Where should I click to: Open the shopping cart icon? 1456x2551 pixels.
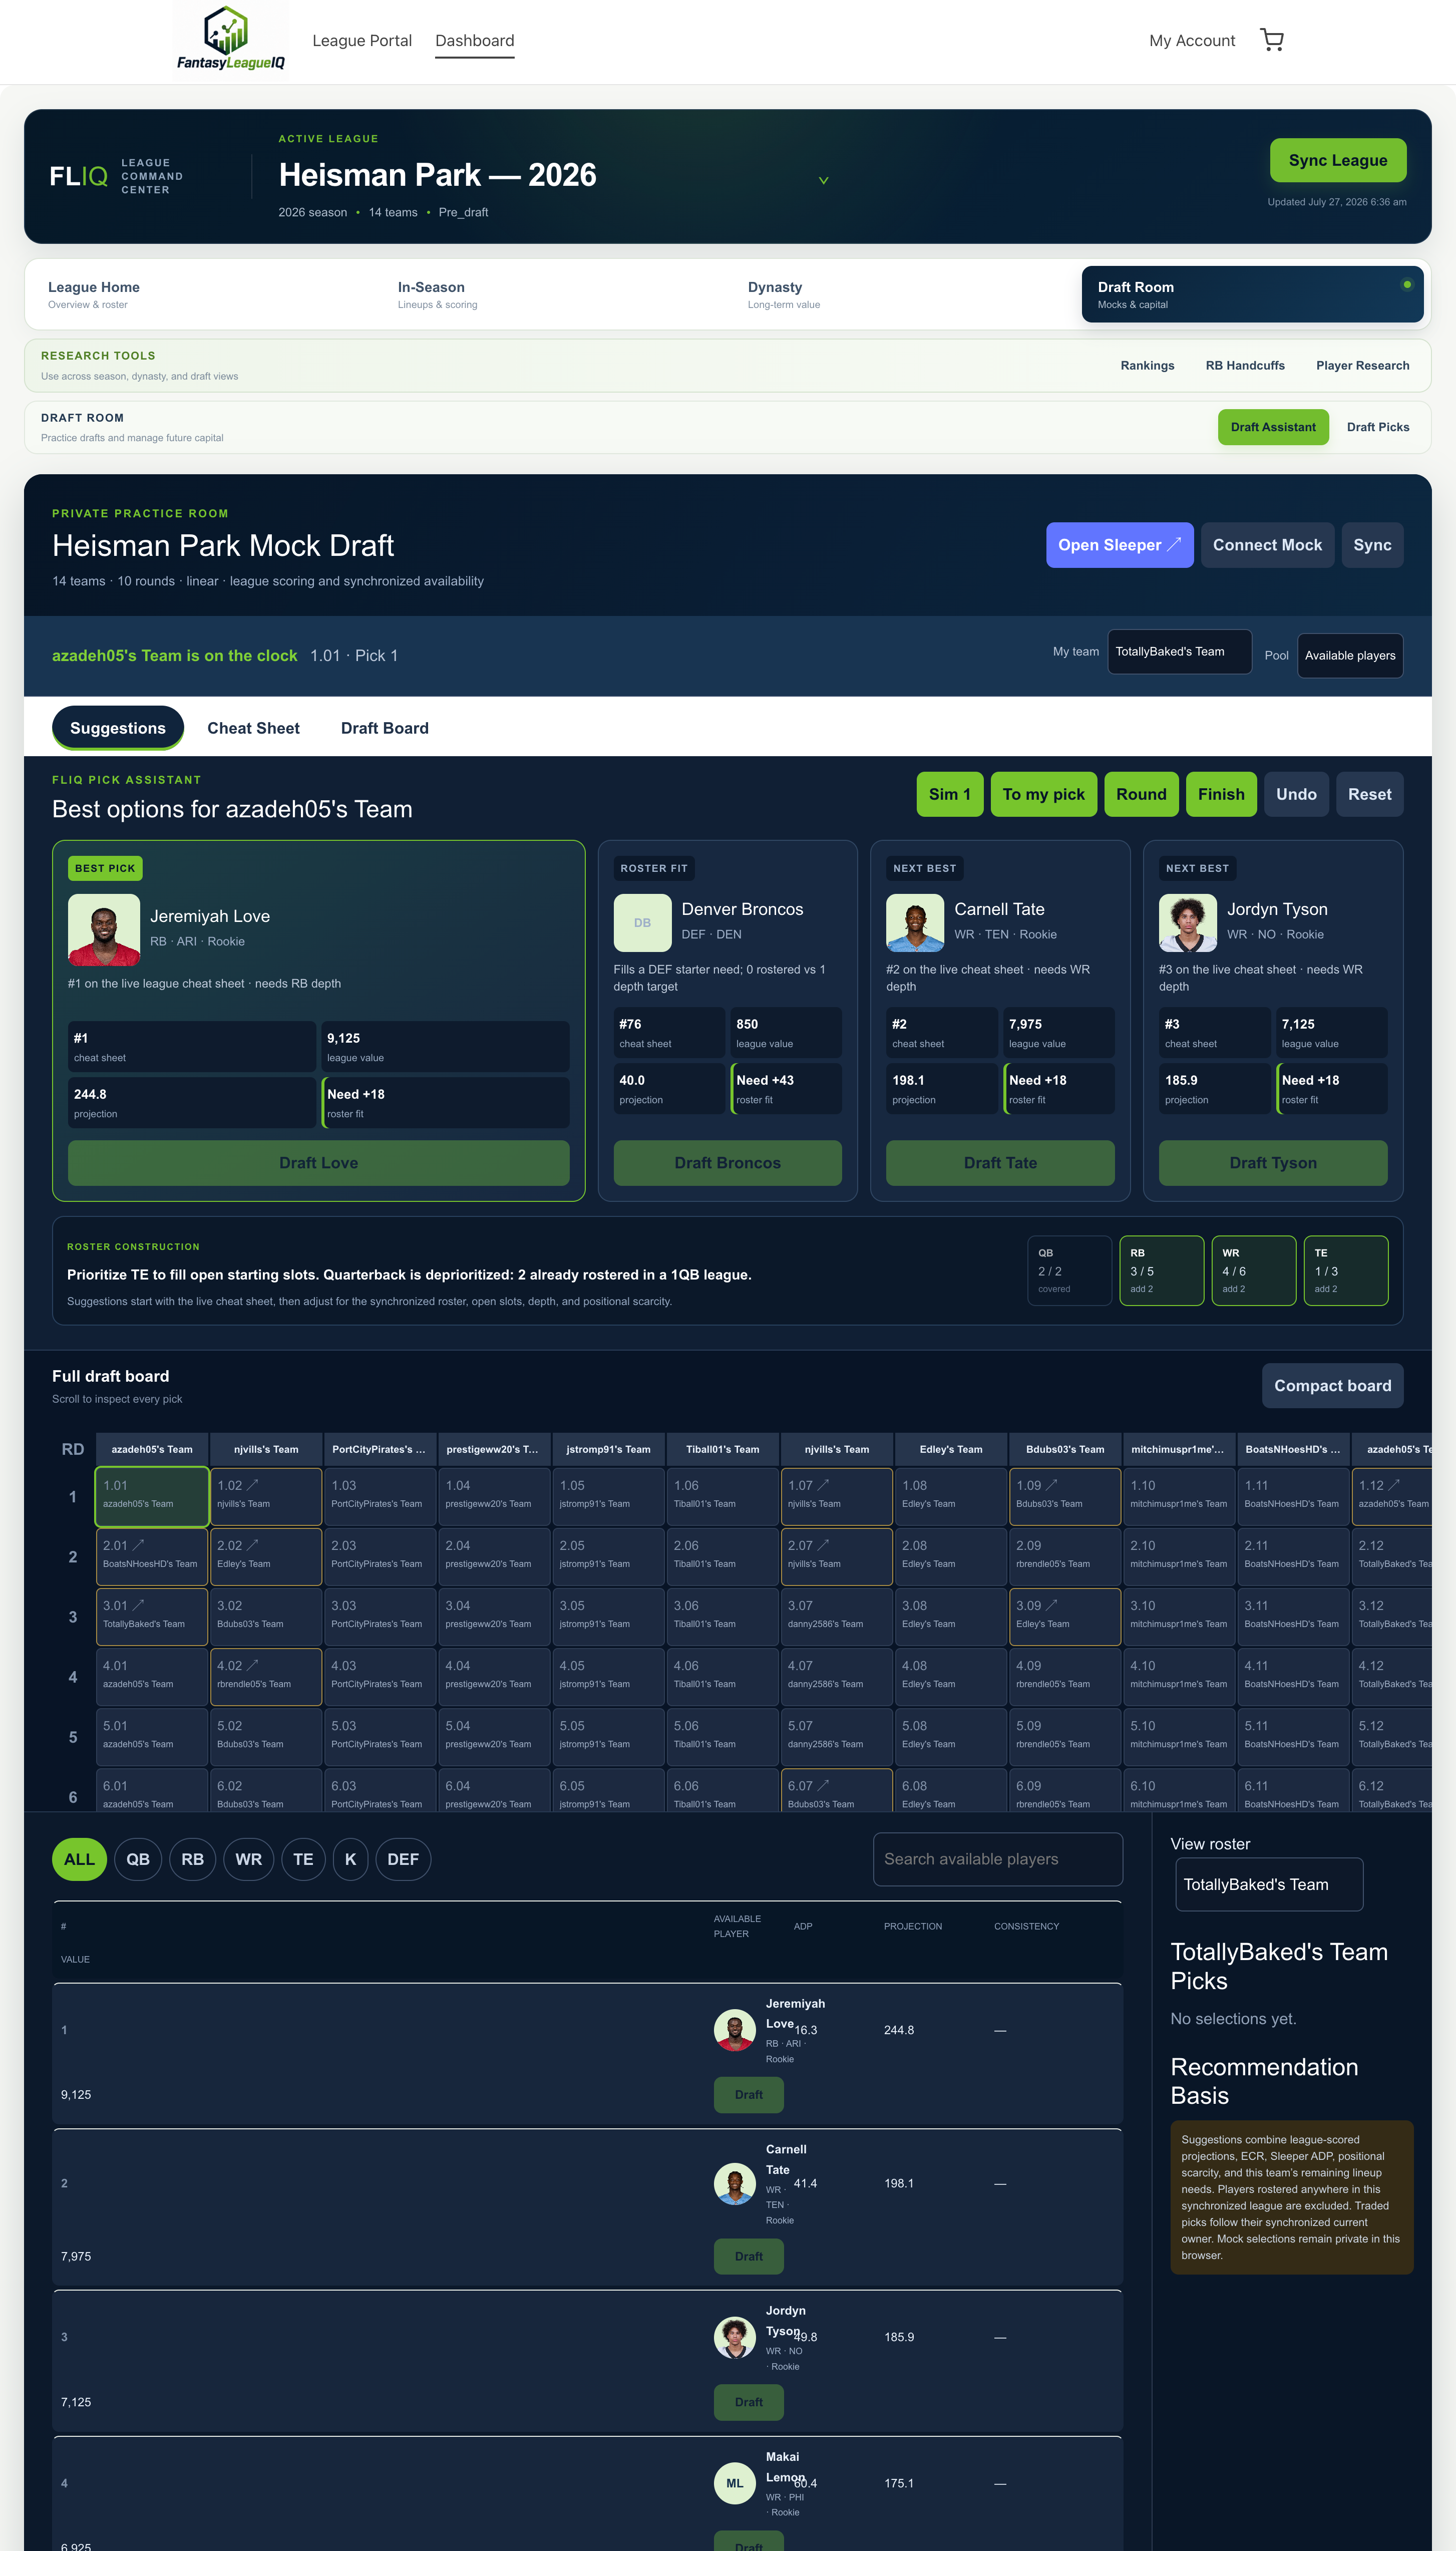click(x=1272, y=40)
